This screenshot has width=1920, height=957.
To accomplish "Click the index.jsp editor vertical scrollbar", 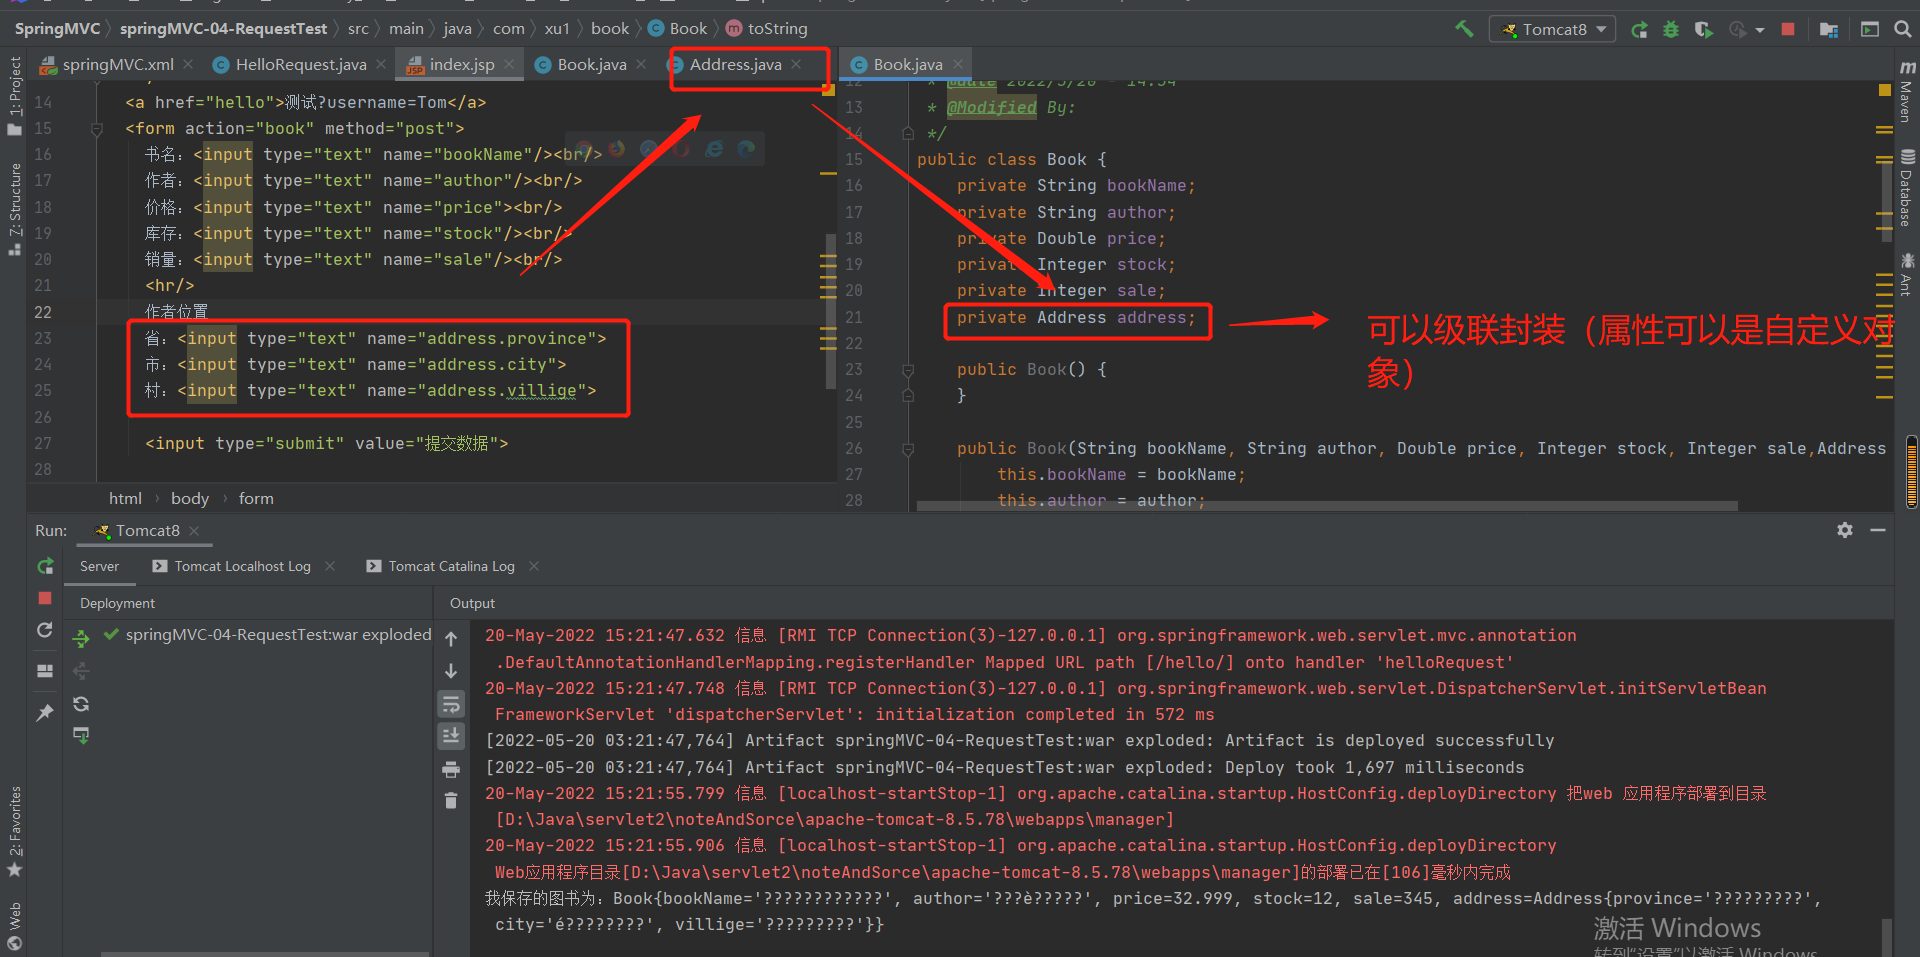I will [x=831, y=311].
